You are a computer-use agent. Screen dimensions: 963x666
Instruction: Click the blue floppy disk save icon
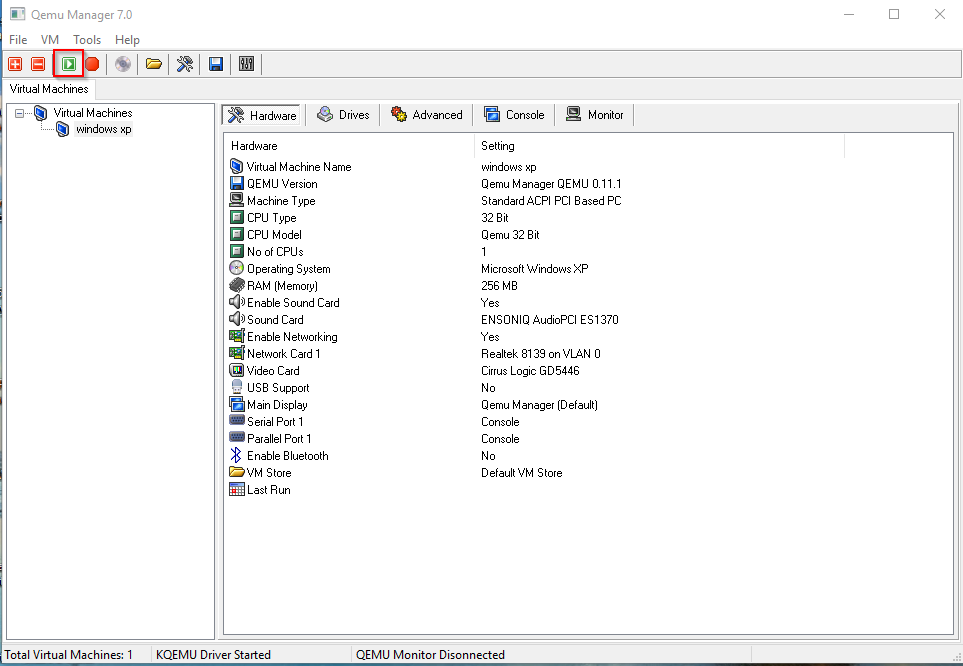(216, 64)
